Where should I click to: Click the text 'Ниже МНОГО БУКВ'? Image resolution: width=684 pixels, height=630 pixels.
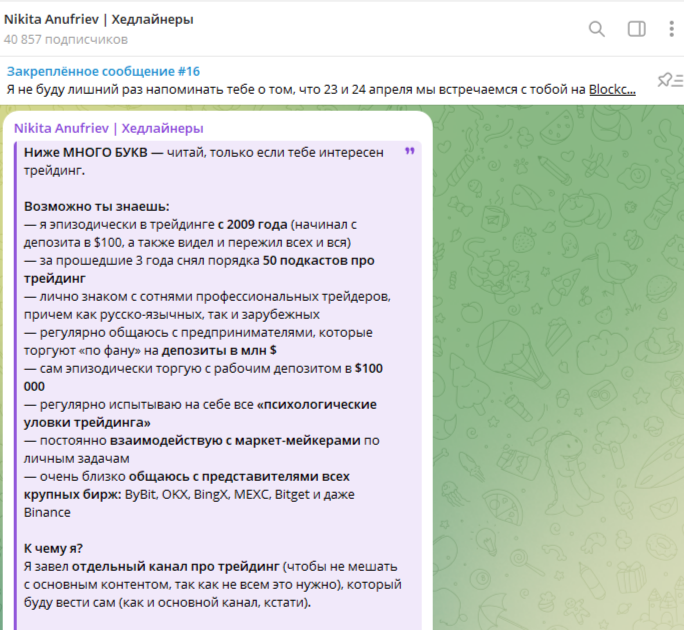(86, 153)
